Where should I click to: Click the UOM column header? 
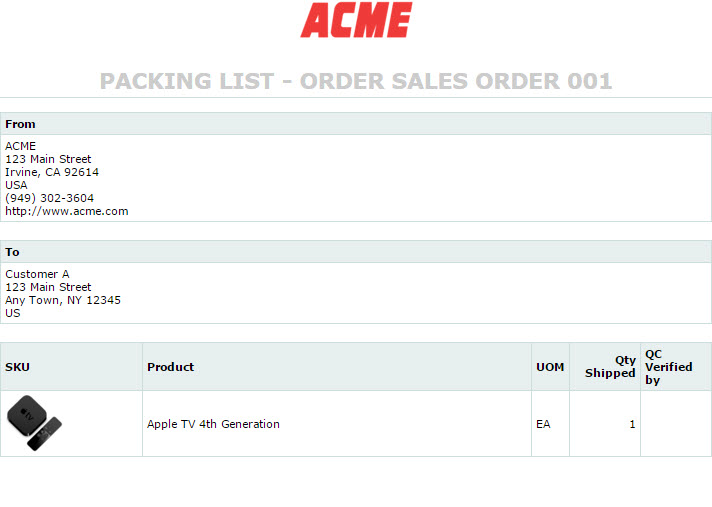550,367
